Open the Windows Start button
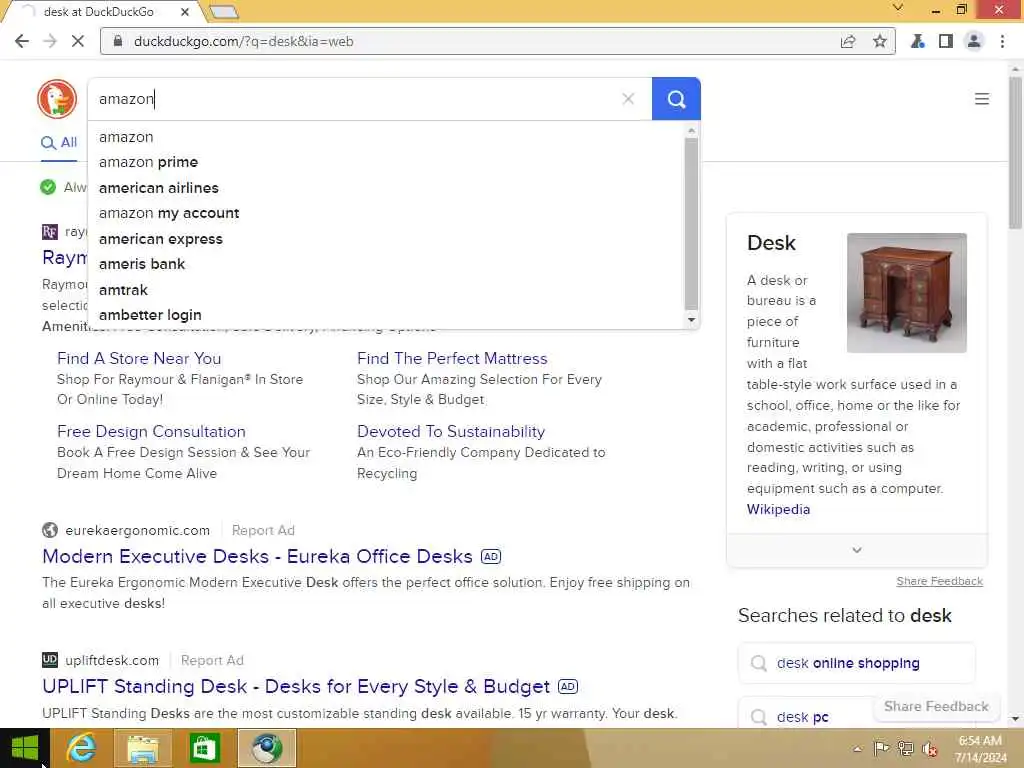The height and width of the screenshot is (768, 1024). [25, 748]
